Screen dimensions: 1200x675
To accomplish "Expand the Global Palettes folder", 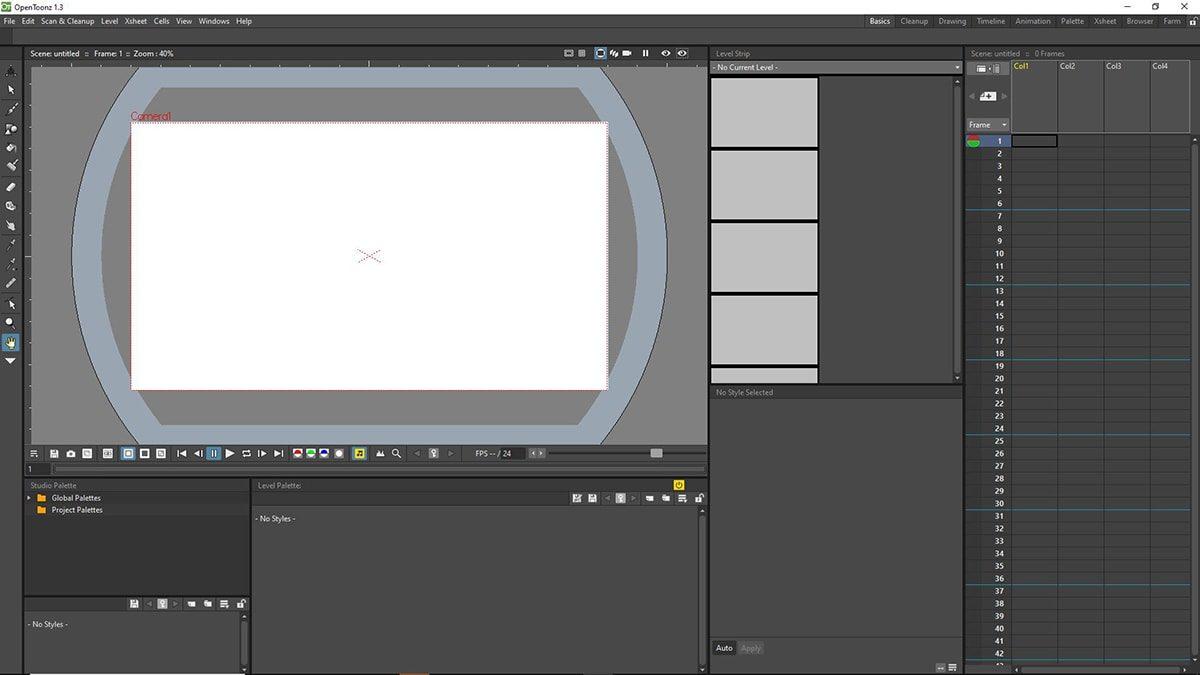I will point(31,497).
